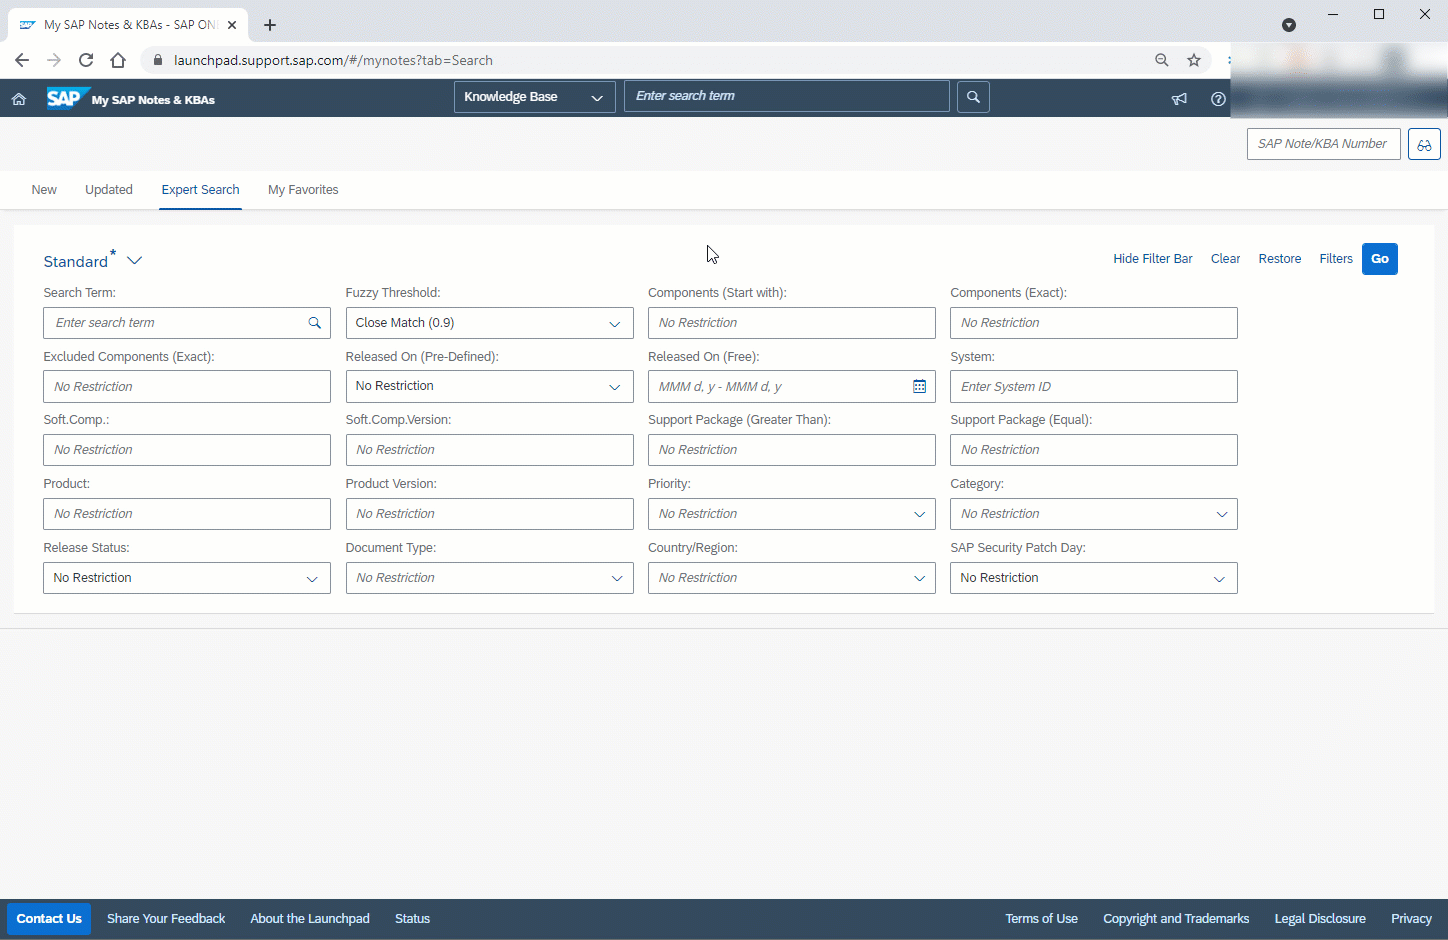Open the help question mark icon
This screenshot has height=940, width=1448.
1217,99
